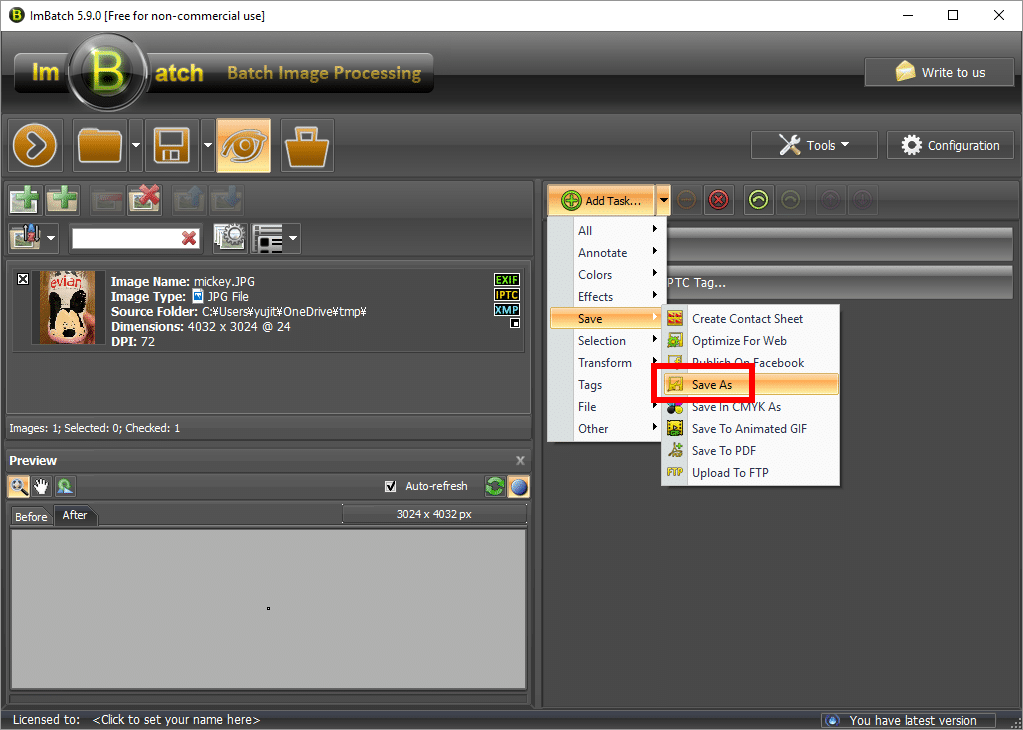Image resolution: width=1023 pixels, height=730 pixels.
Task: Click the shopping bag icon in toolbar
Action: pos(307,146)
